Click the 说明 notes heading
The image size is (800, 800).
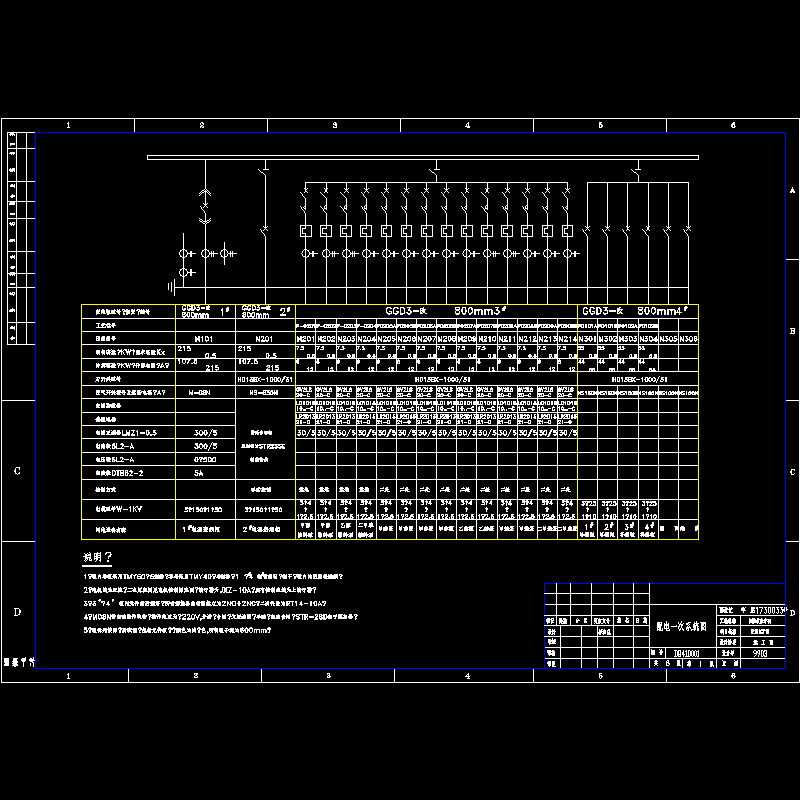point(101,557)
